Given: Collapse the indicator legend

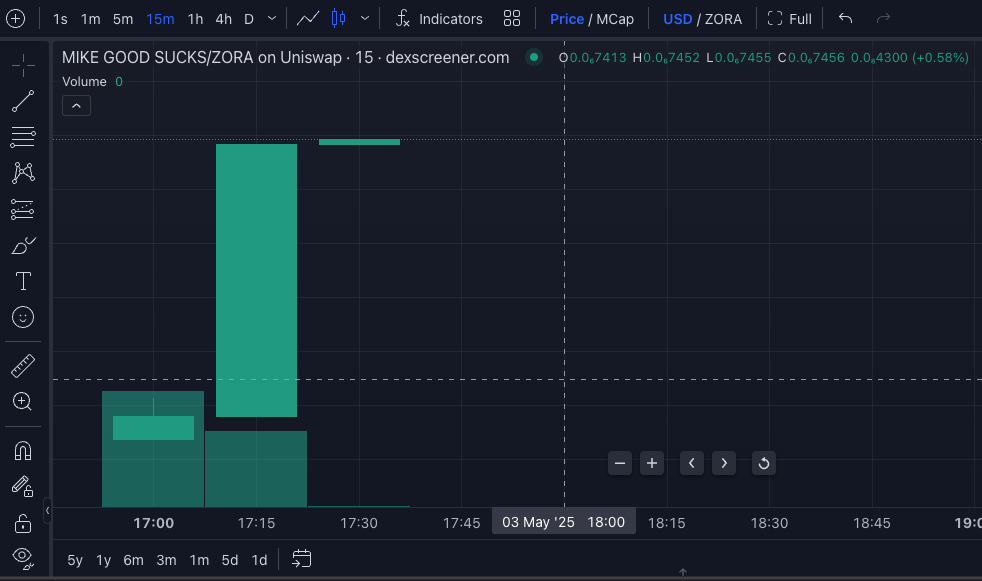Looking at the screenshot, I should 76,106.
